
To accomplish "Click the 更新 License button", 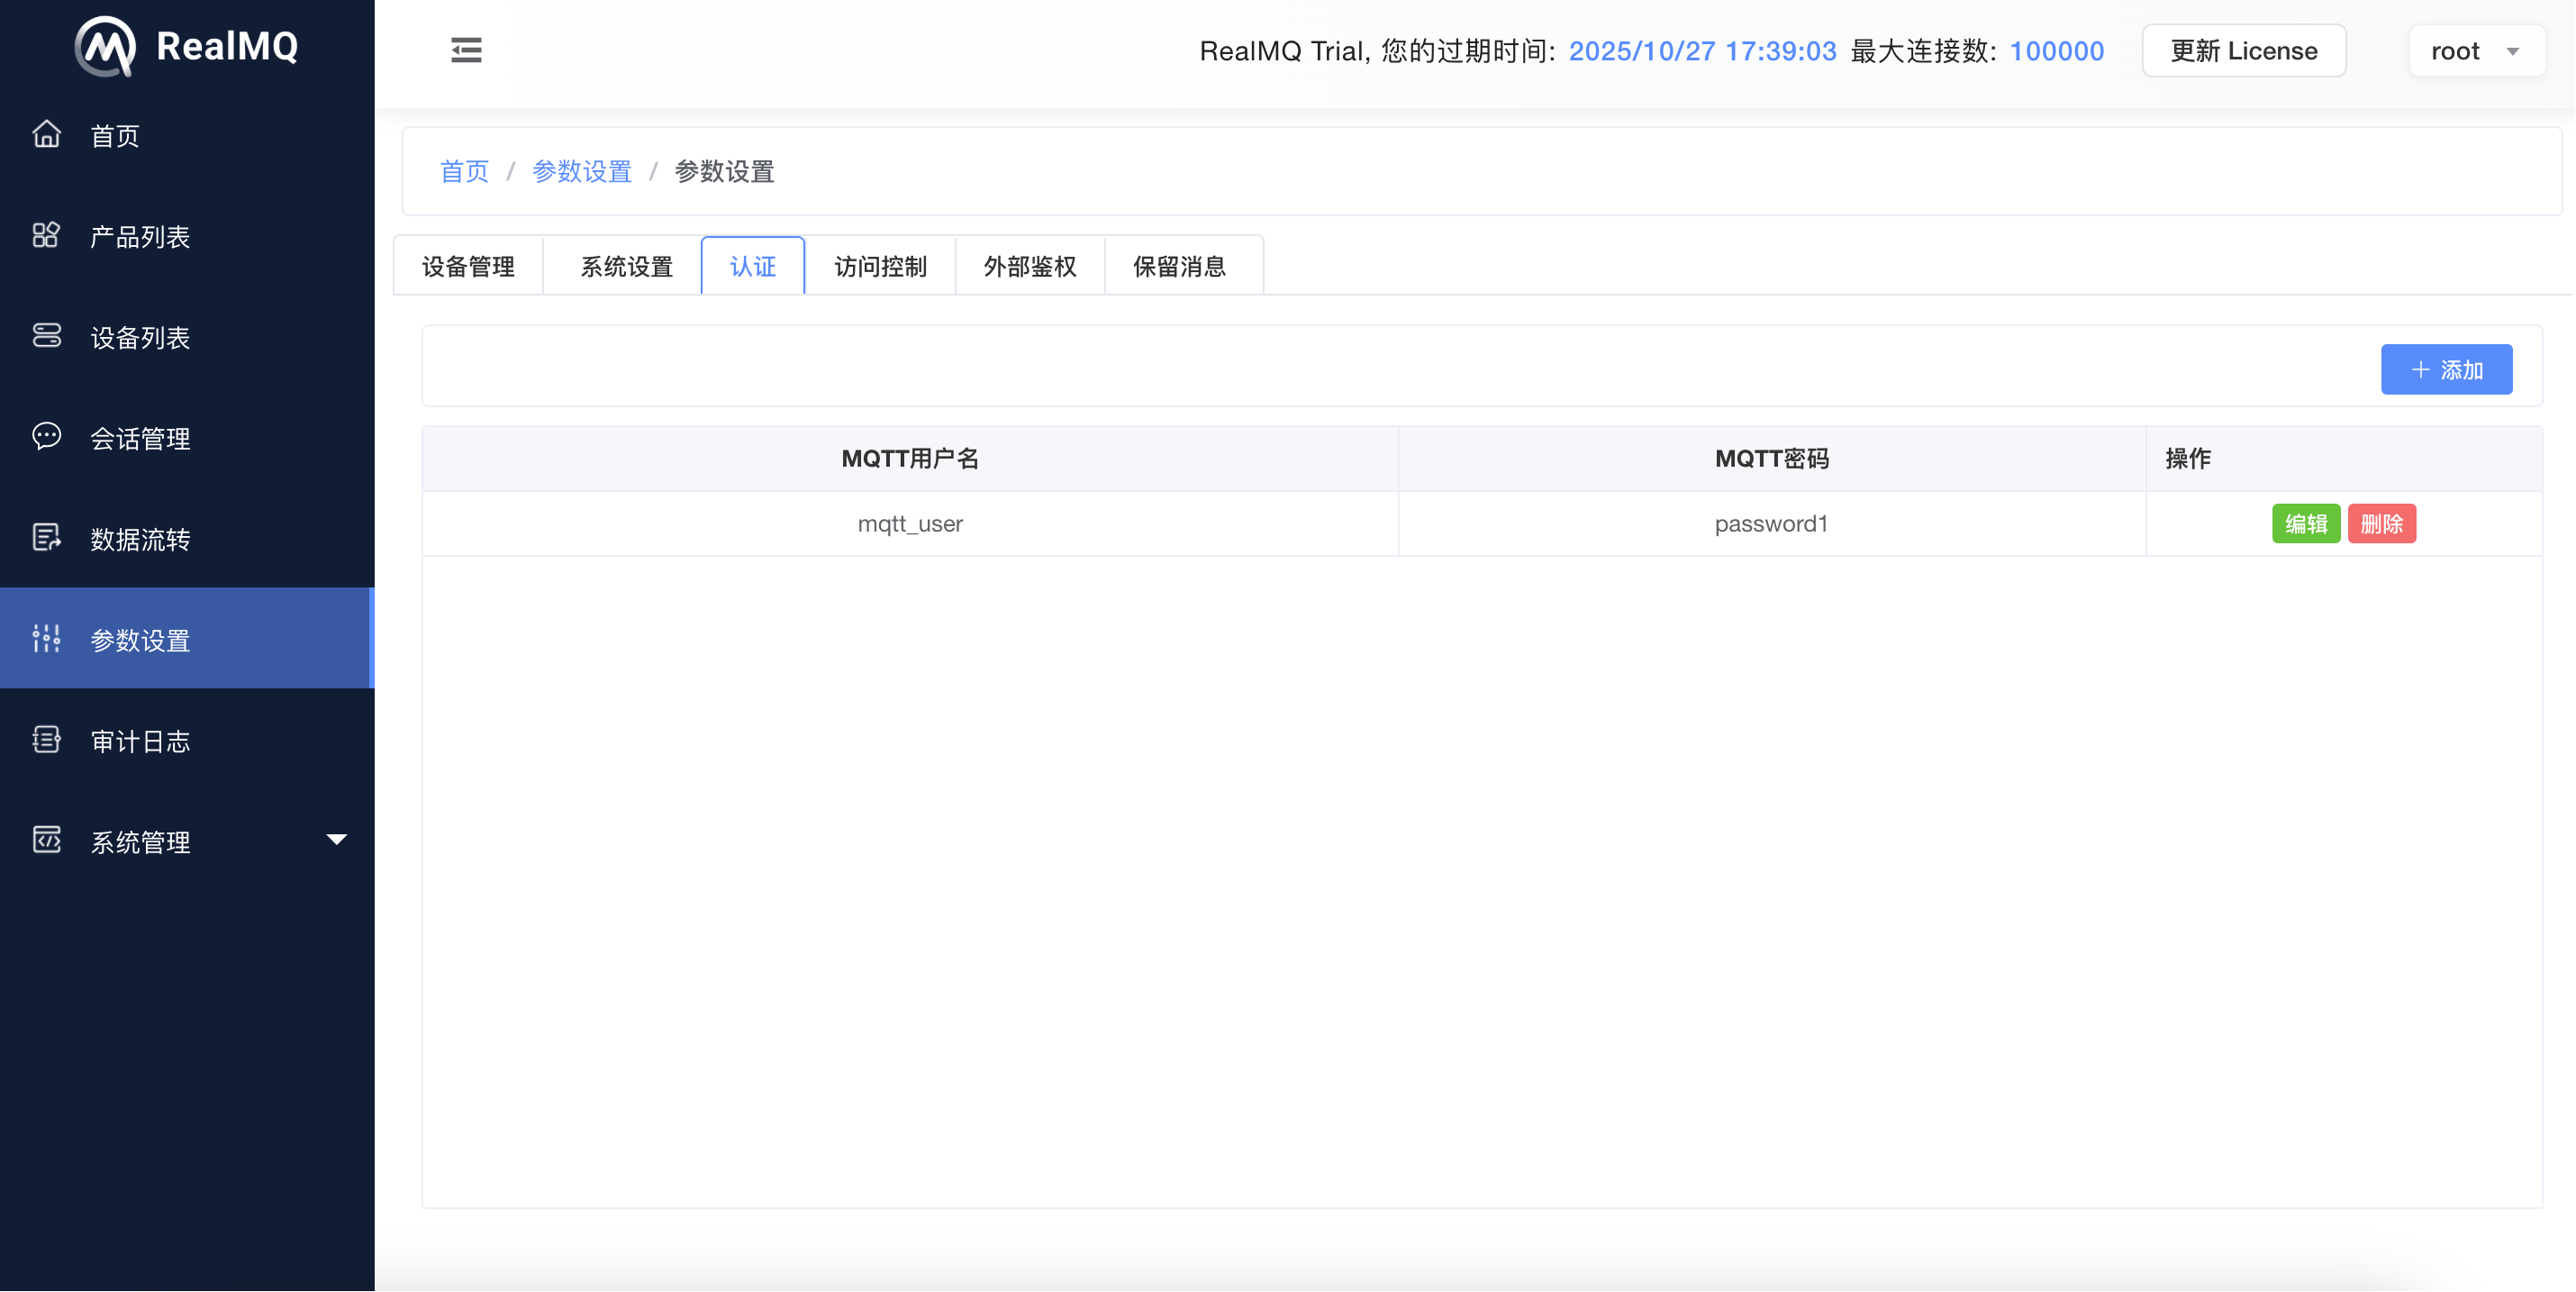I will [x=2243, y=51].
